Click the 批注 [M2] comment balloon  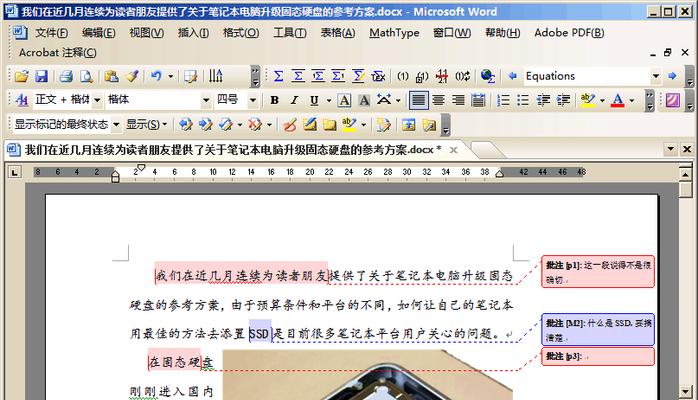click(598, 330)
